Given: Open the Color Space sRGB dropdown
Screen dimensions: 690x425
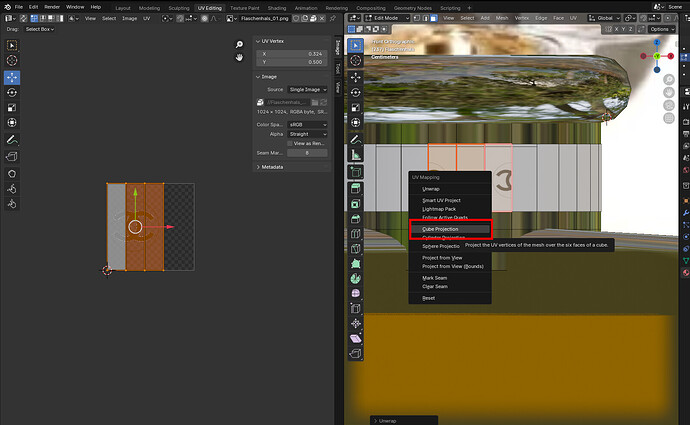Looking at the screenshot, I should point(308,125).
